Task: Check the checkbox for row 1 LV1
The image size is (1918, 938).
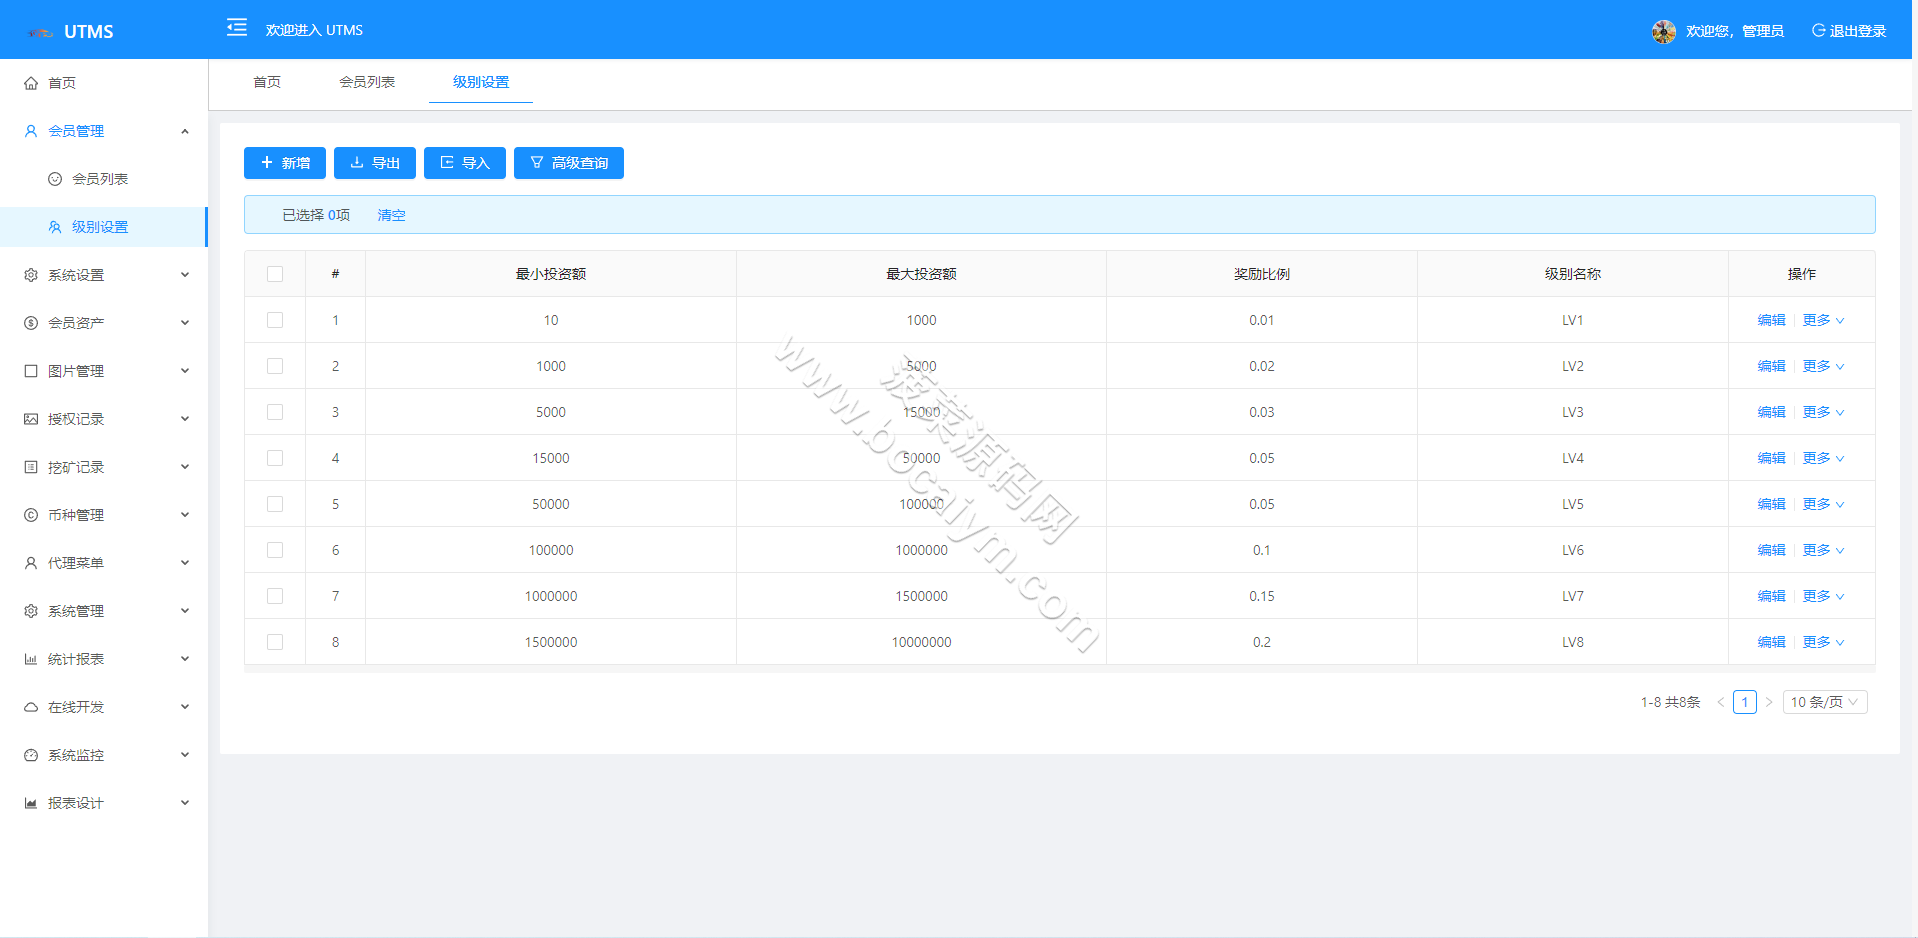Action: pos(275,320)
